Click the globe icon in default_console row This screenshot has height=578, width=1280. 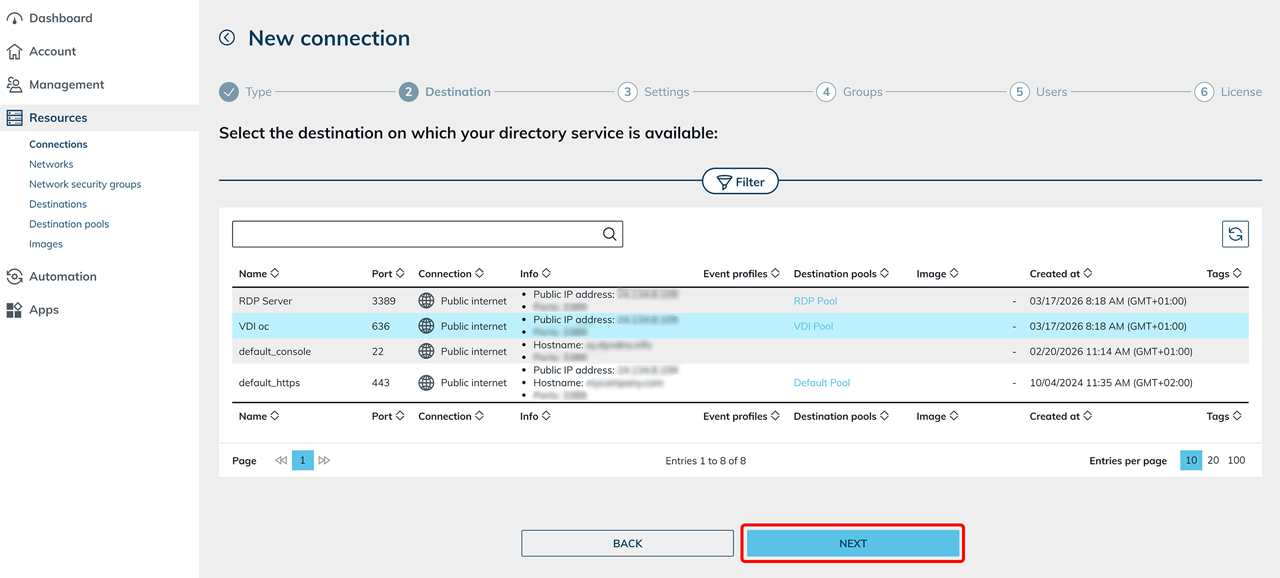[426, 351]
